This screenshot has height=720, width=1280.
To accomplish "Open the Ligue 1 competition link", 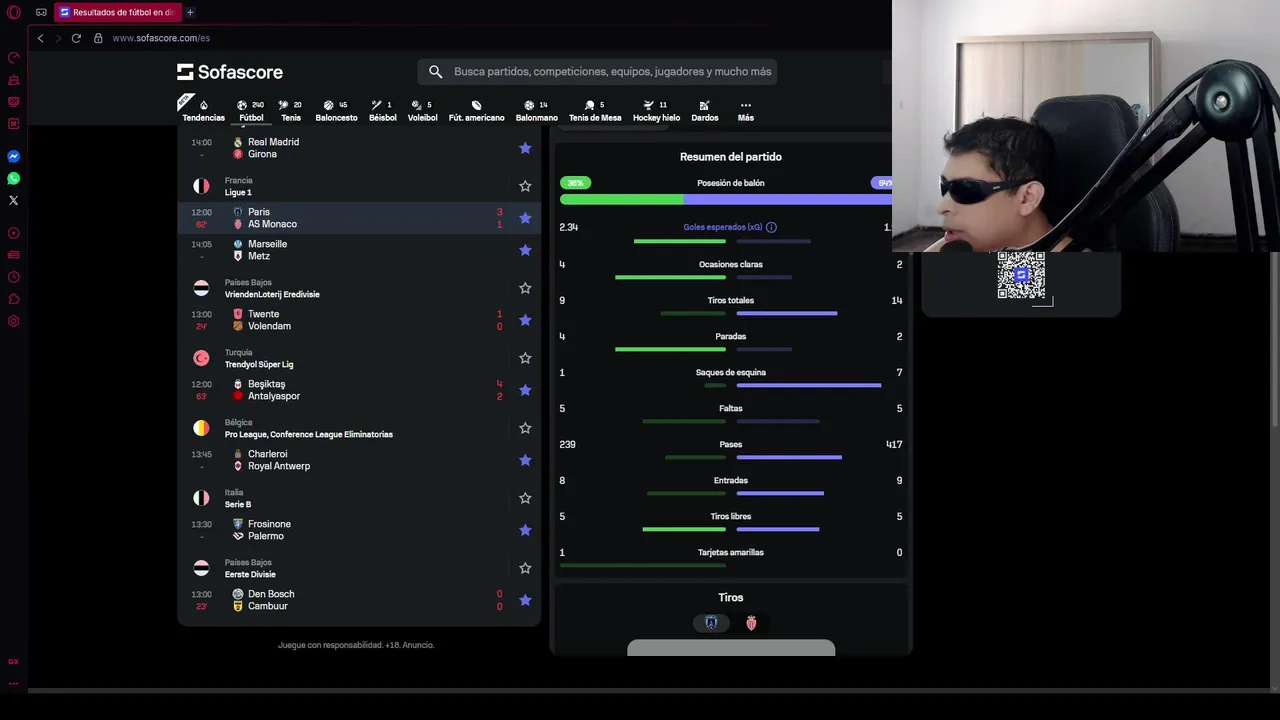I will coord(238,192).
